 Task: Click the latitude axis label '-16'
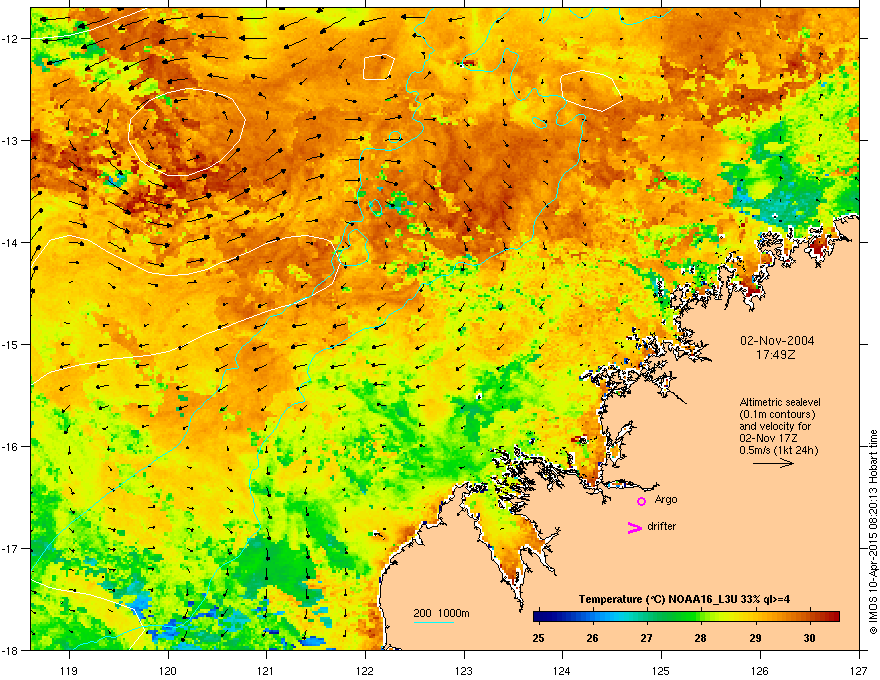pyautogui.click(x=11, y=447)
